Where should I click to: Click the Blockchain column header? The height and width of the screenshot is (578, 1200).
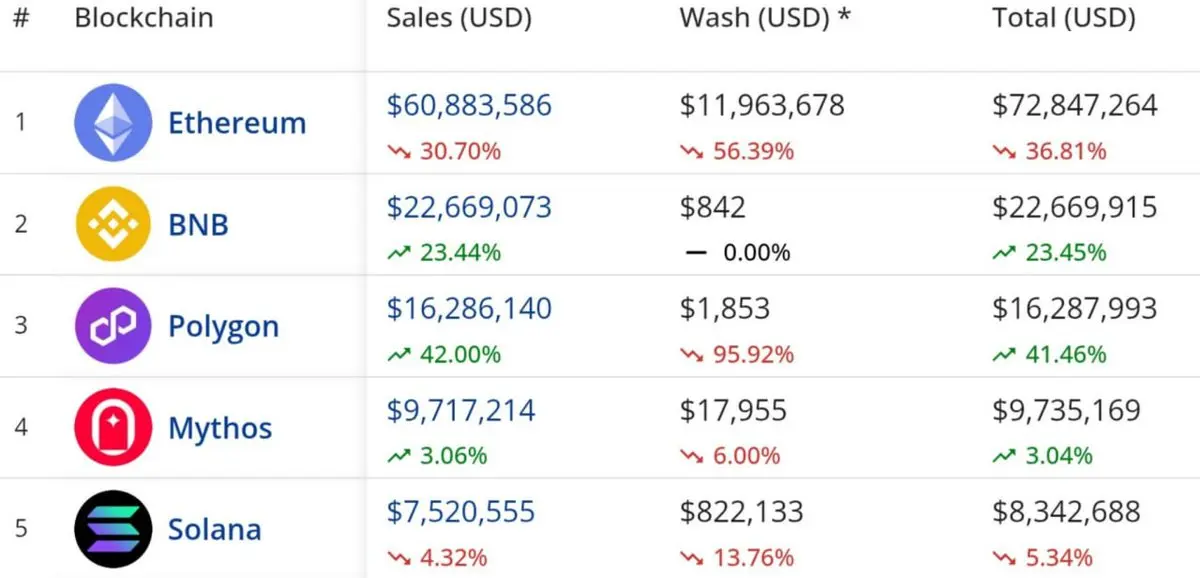click(143, 18)
